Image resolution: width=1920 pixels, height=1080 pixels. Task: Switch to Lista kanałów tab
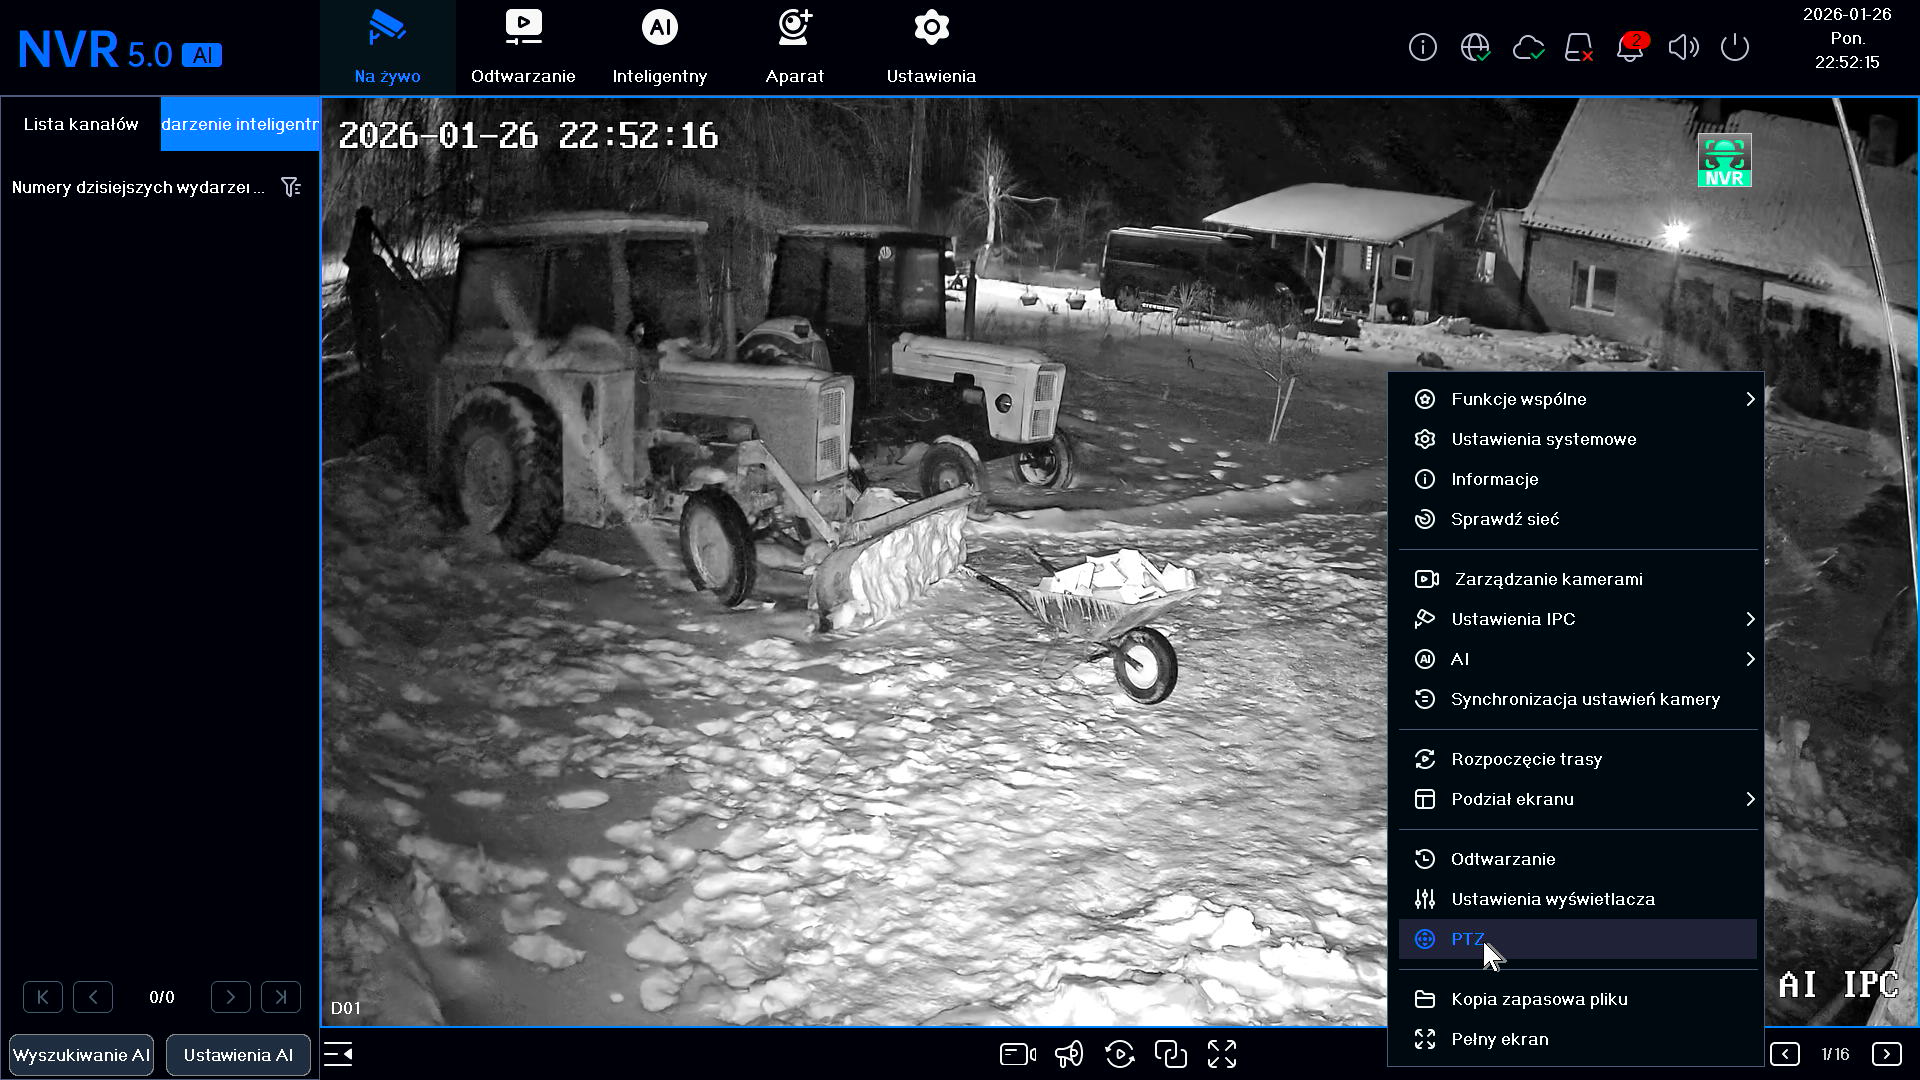coord(81,124)
